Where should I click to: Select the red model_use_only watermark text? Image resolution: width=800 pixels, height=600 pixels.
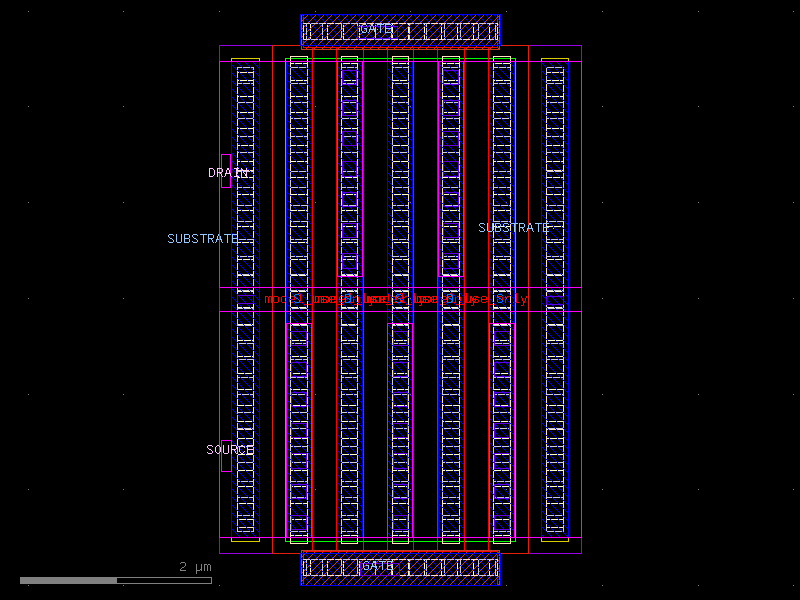pyautogui.click(x=395, y=299)
